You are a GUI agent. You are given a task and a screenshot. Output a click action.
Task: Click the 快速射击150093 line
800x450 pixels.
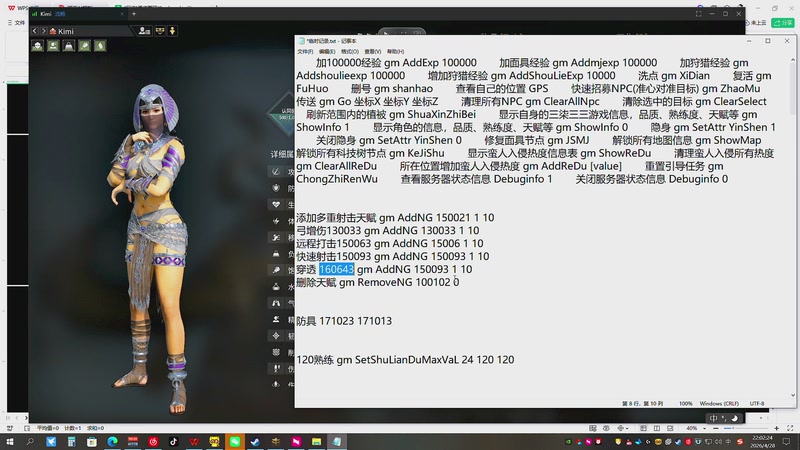point(392,256)
